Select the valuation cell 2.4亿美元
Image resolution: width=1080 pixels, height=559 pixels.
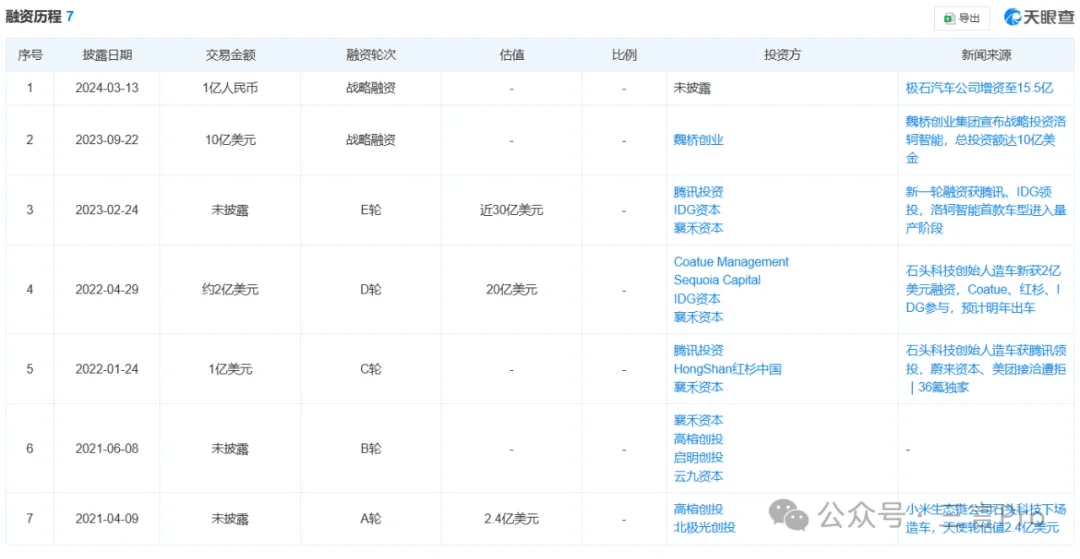[511, 518]
